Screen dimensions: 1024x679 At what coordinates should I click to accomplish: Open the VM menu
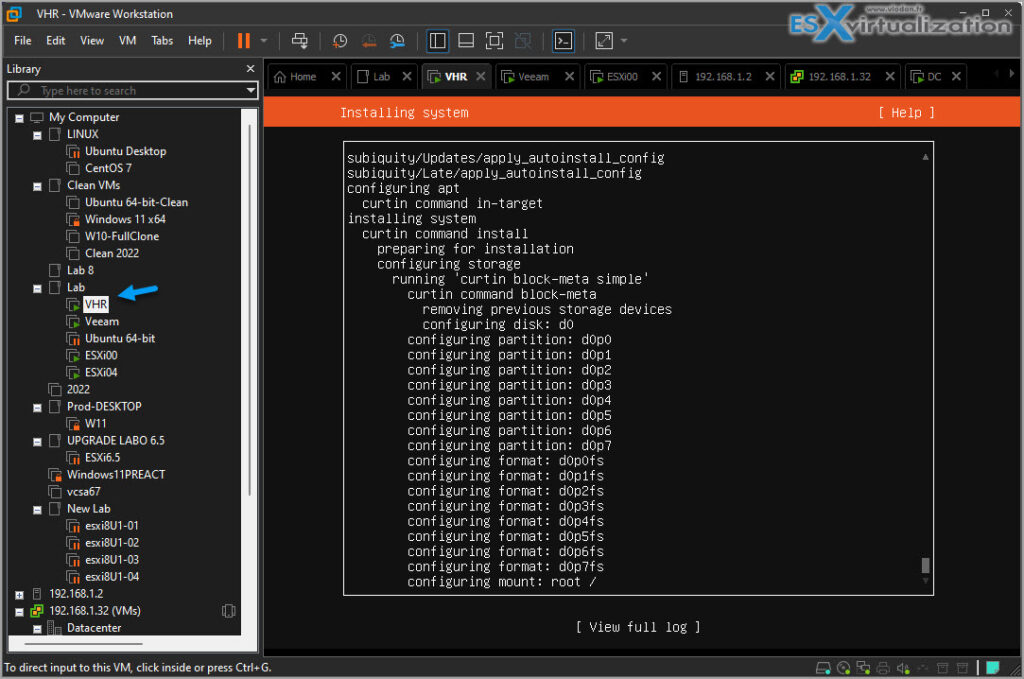129,40
